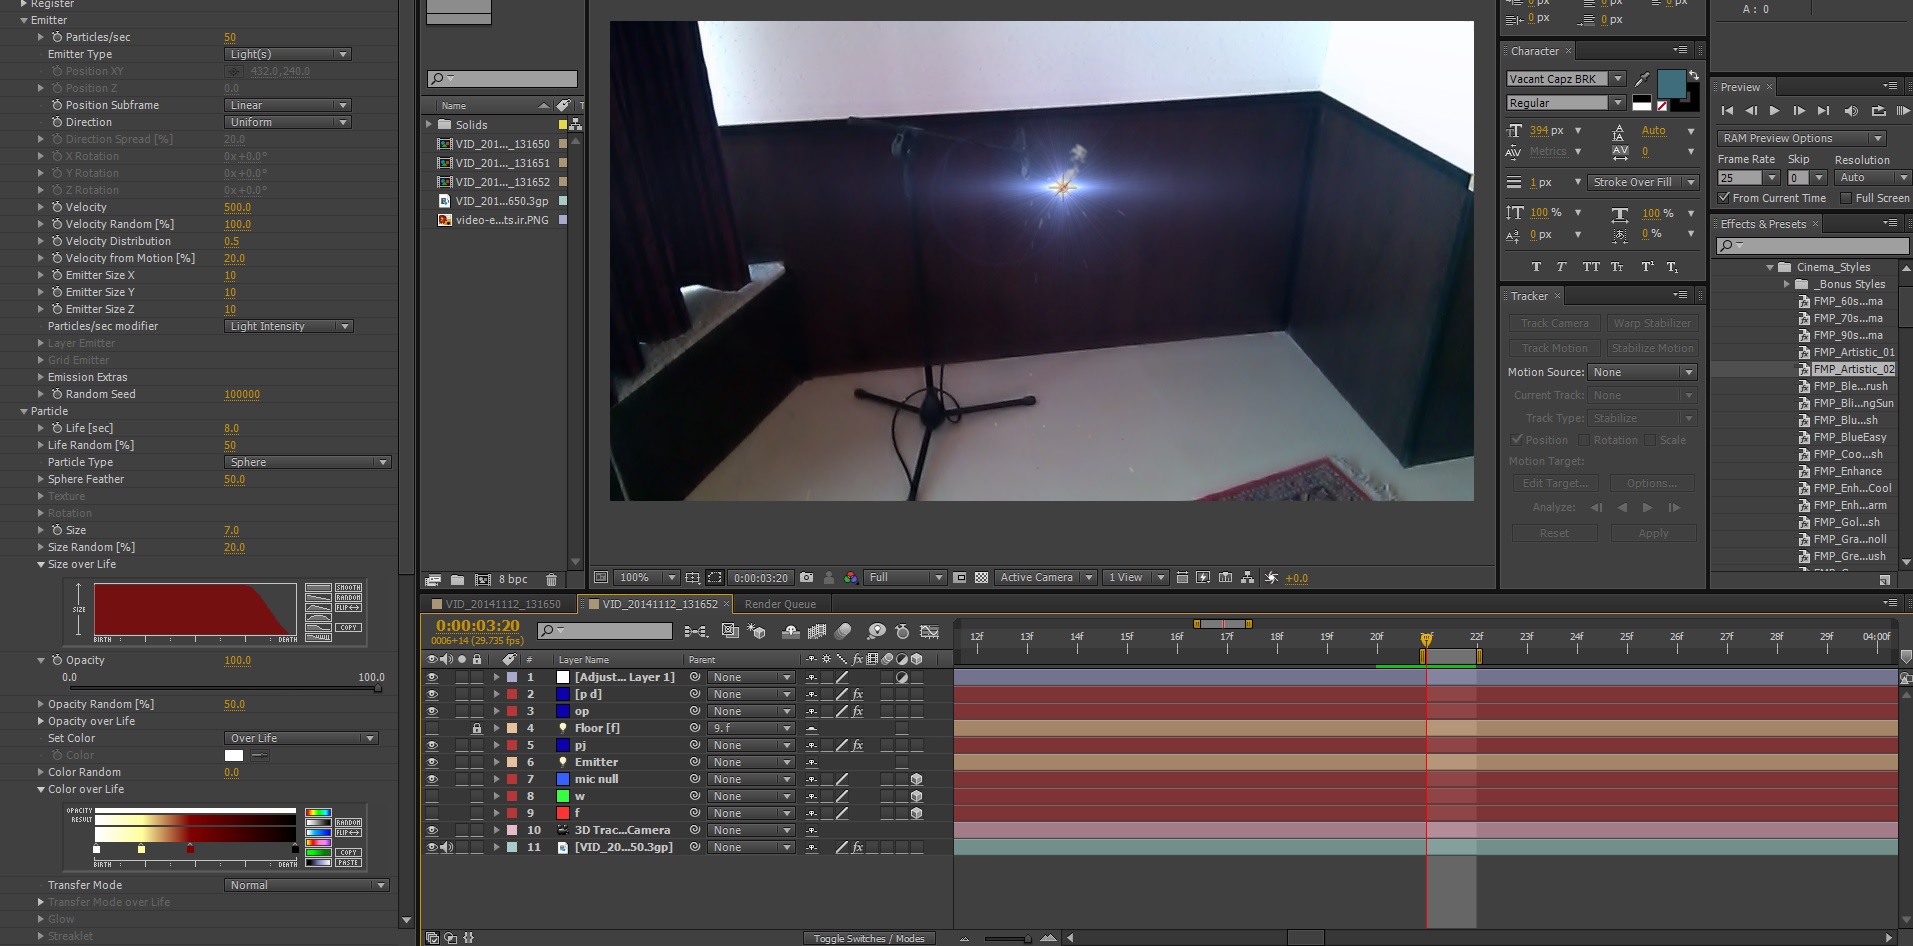This screenshot has width=1913, height=946.
Task: Pick font color with Character eyedropper
Action: coord(1642,78)
